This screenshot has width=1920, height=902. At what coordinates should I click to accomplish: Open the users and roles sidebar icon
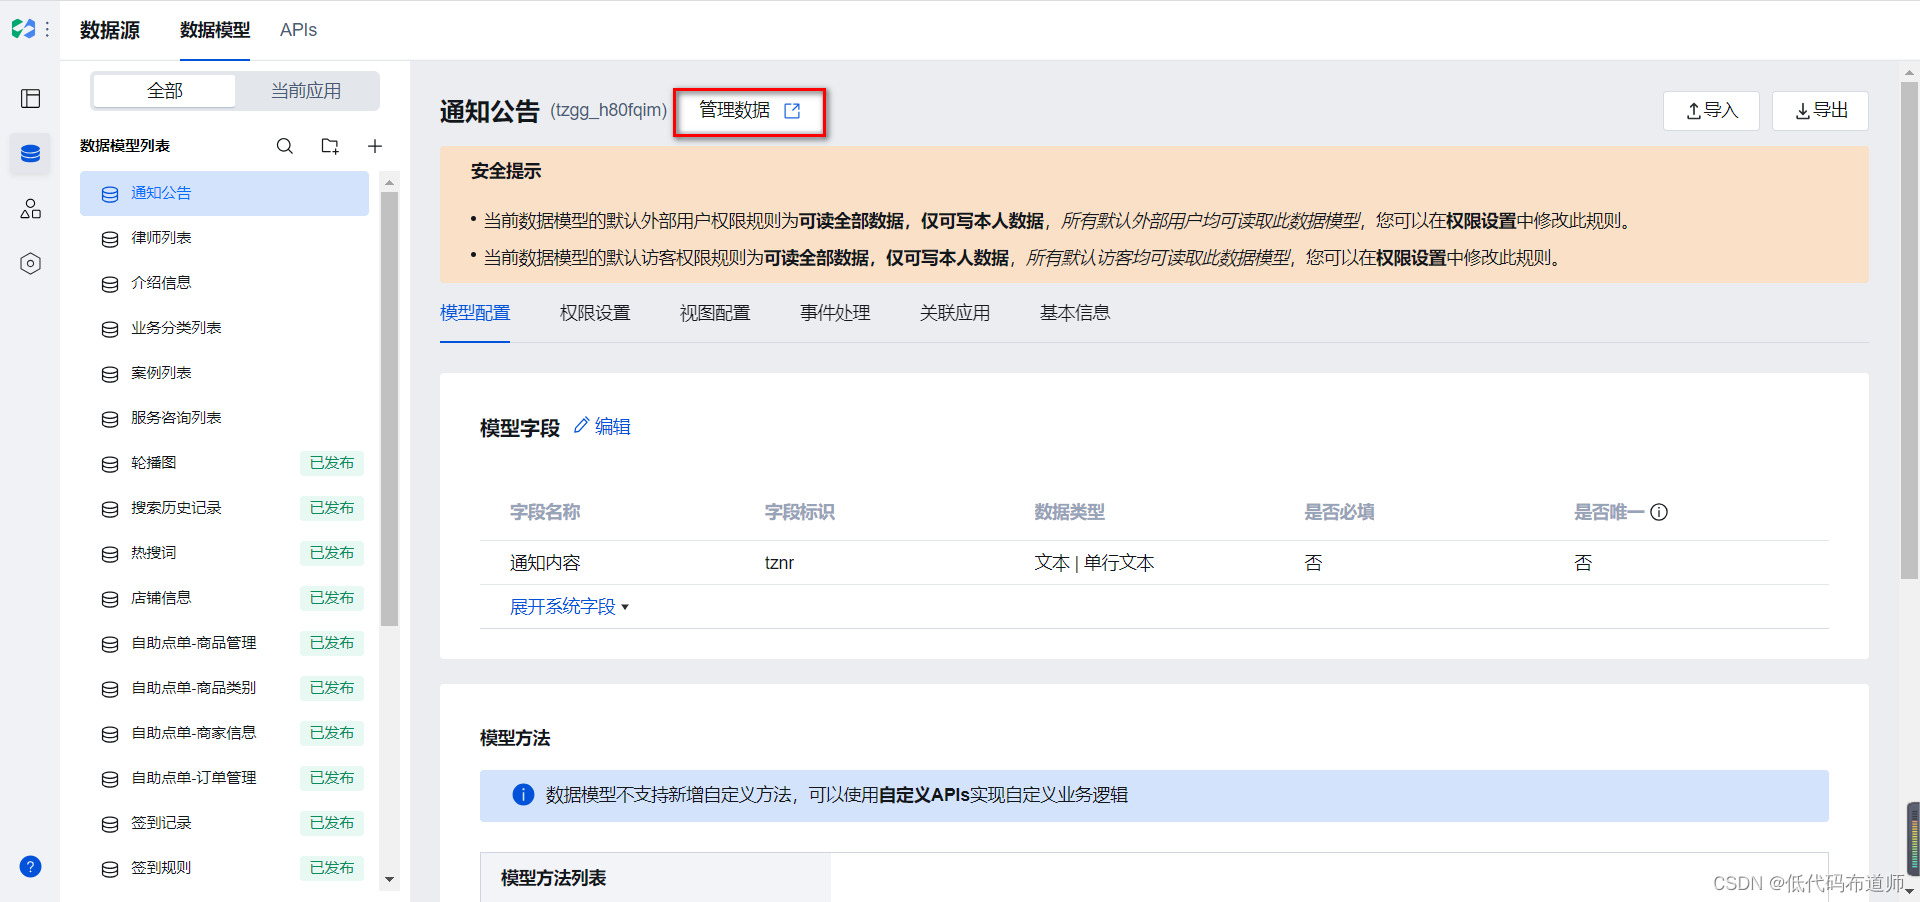click(30, 208)
